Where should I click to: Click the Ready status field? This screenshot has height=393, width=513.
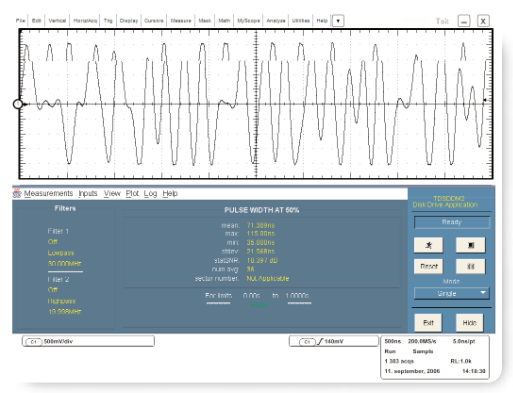[x=452, y=222]
